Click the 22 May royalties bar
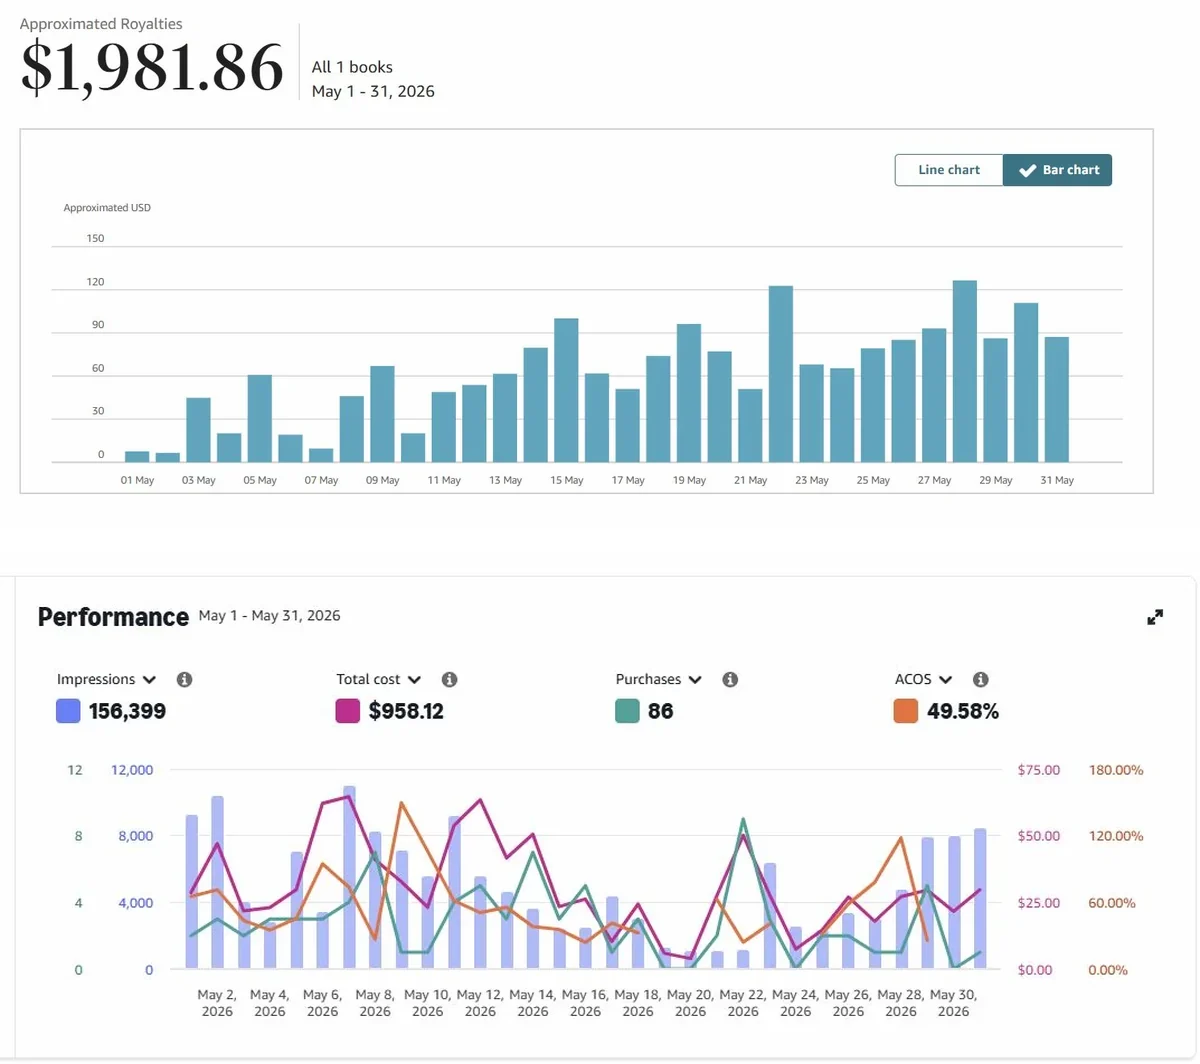Image resolution: width=1200 pixels, height=1064 pixels. click(x=781, y=374)
